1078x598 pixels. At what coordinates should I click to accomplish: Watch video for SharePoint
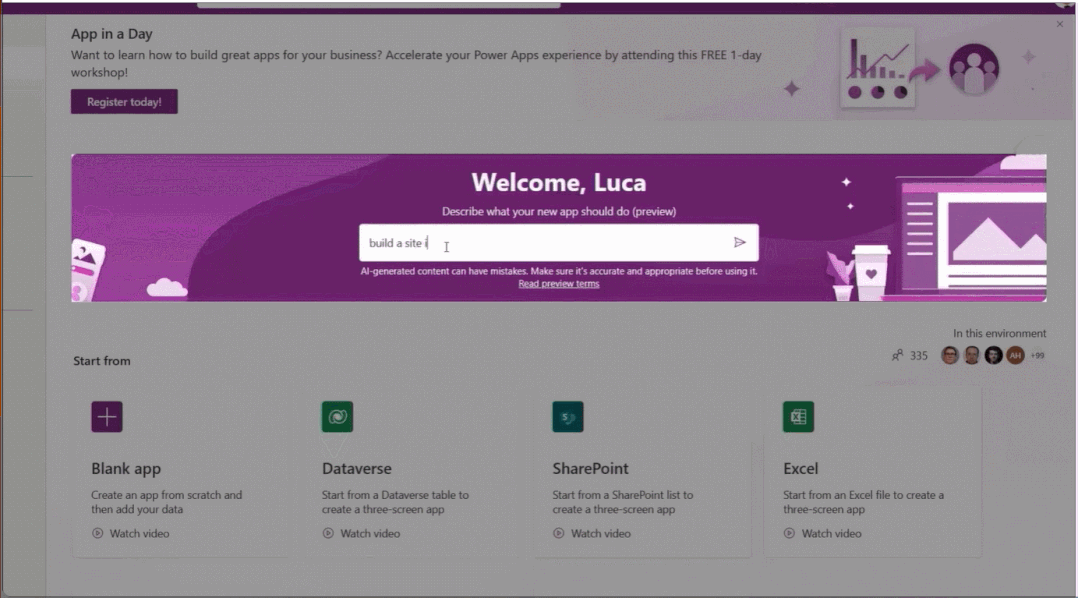pyautogui.click(x=592, y=533)
